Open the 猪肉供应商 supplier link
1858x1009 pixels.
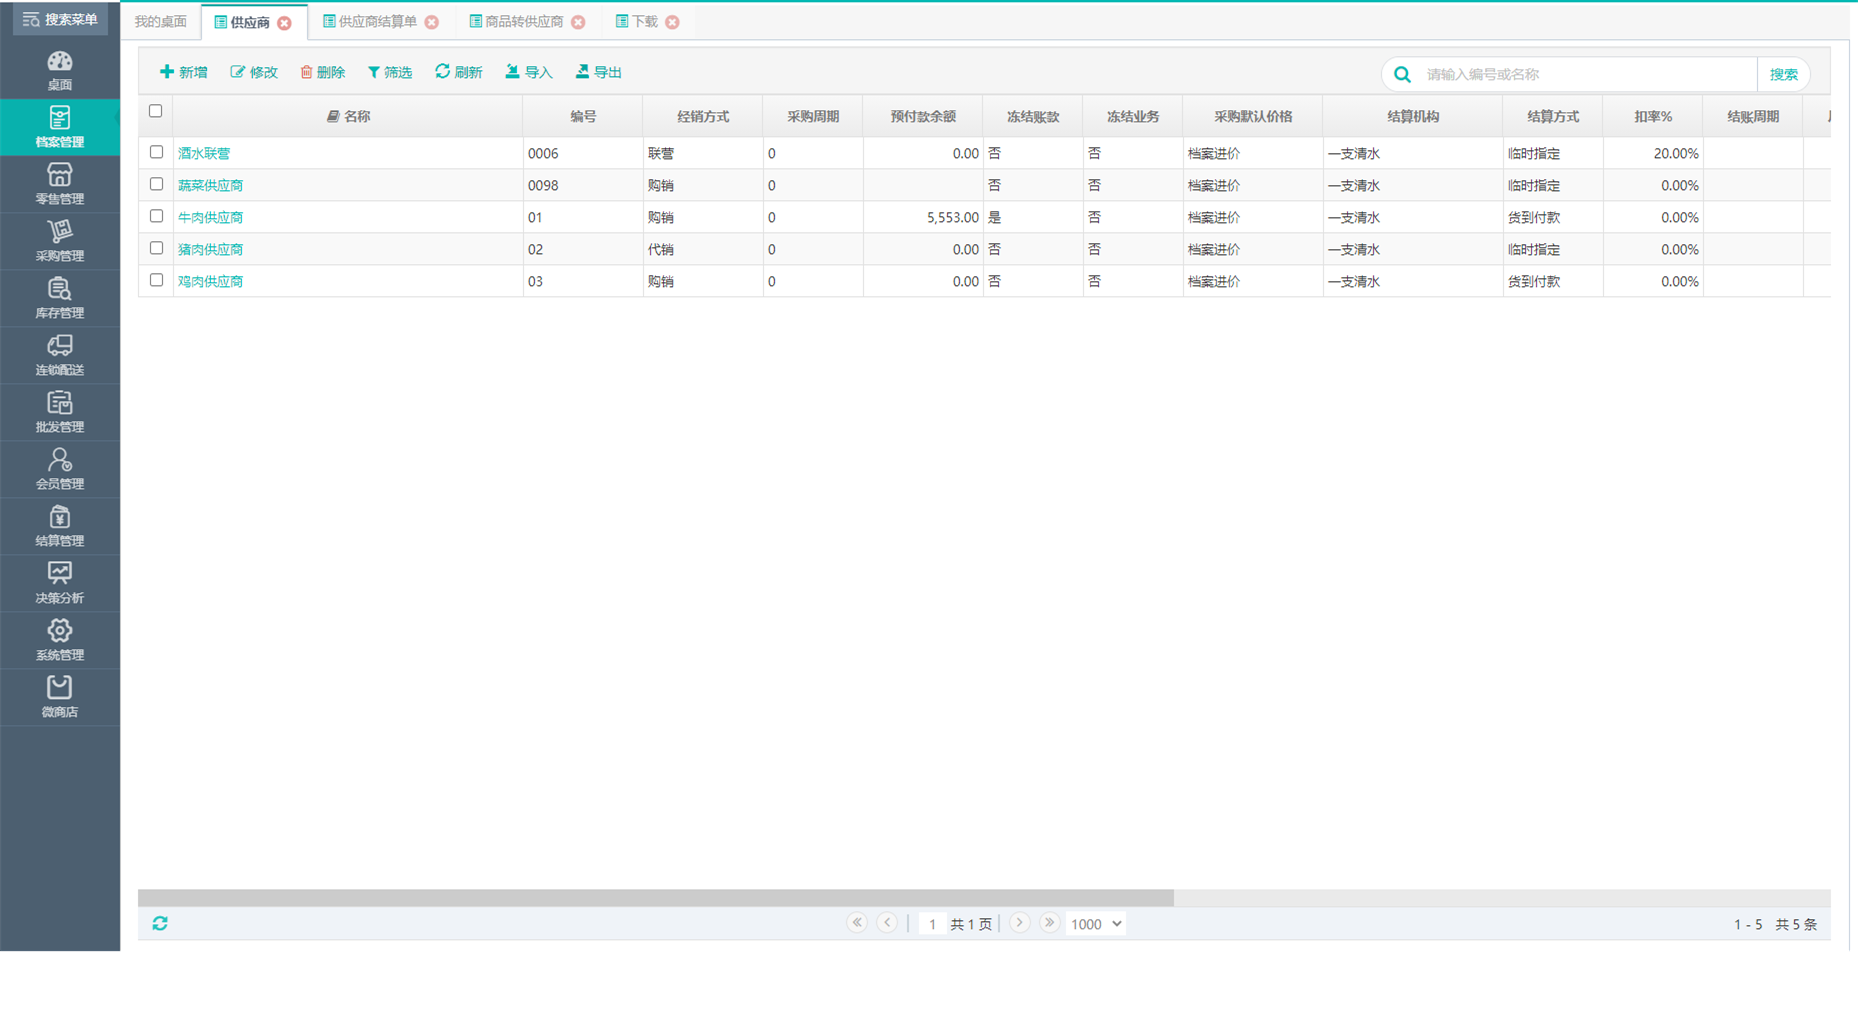pos(211,249)
